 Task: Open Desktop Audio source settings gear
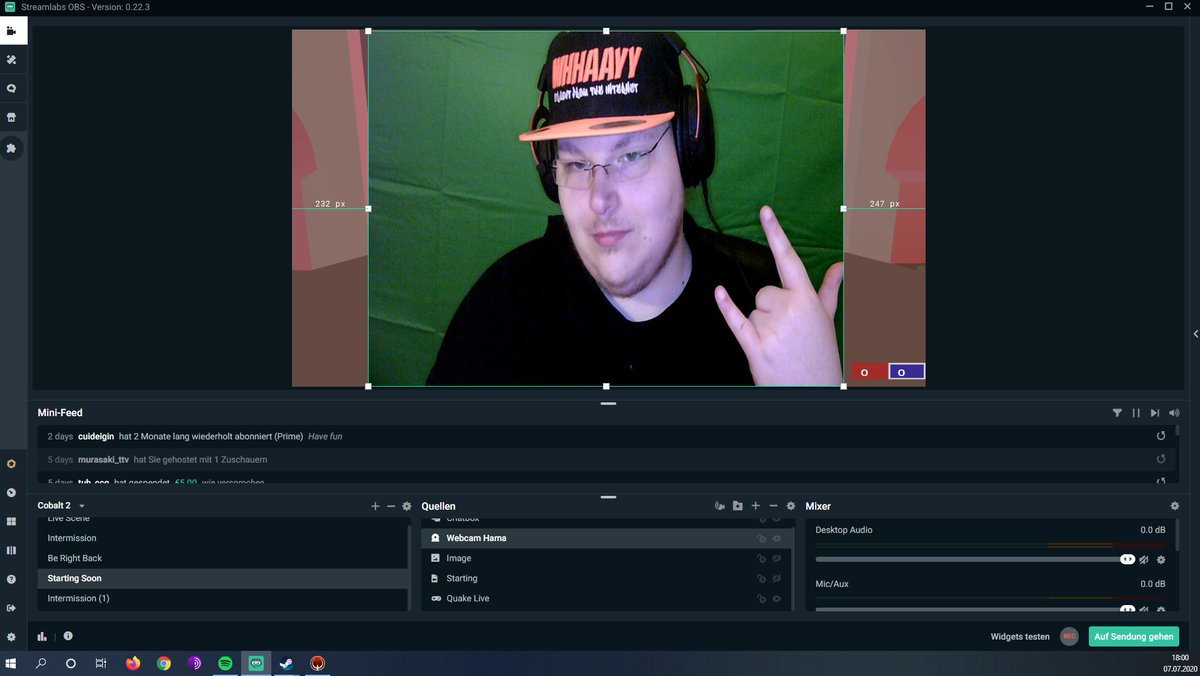[x=1161, y=559]
